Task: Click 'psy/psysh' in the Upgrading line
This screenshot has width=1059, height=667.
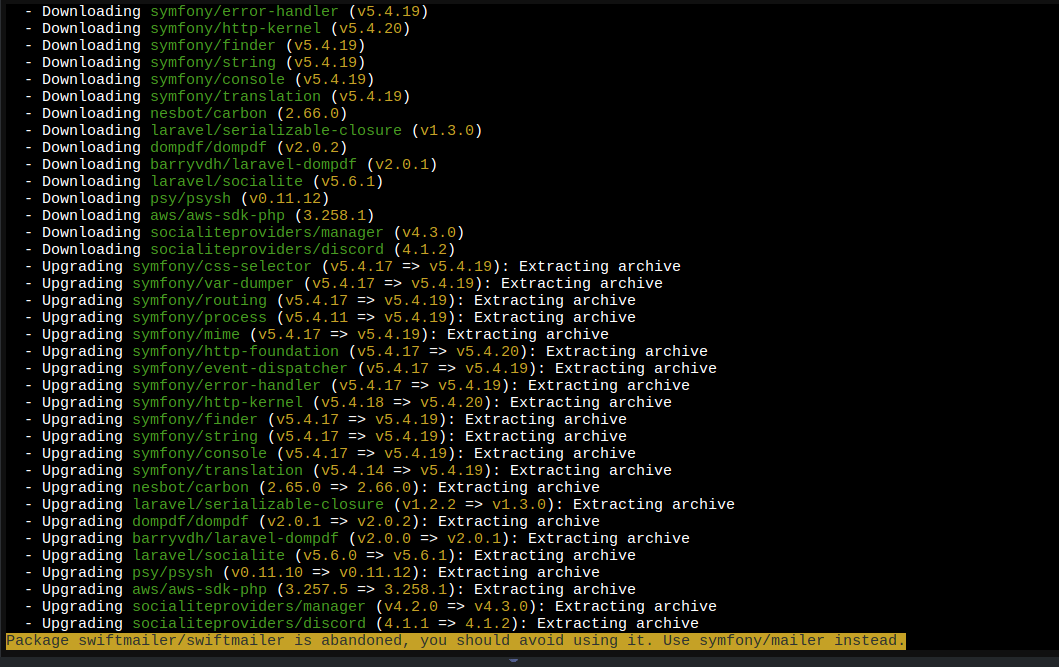Action: pyautogui.click(x=172, y=572)
